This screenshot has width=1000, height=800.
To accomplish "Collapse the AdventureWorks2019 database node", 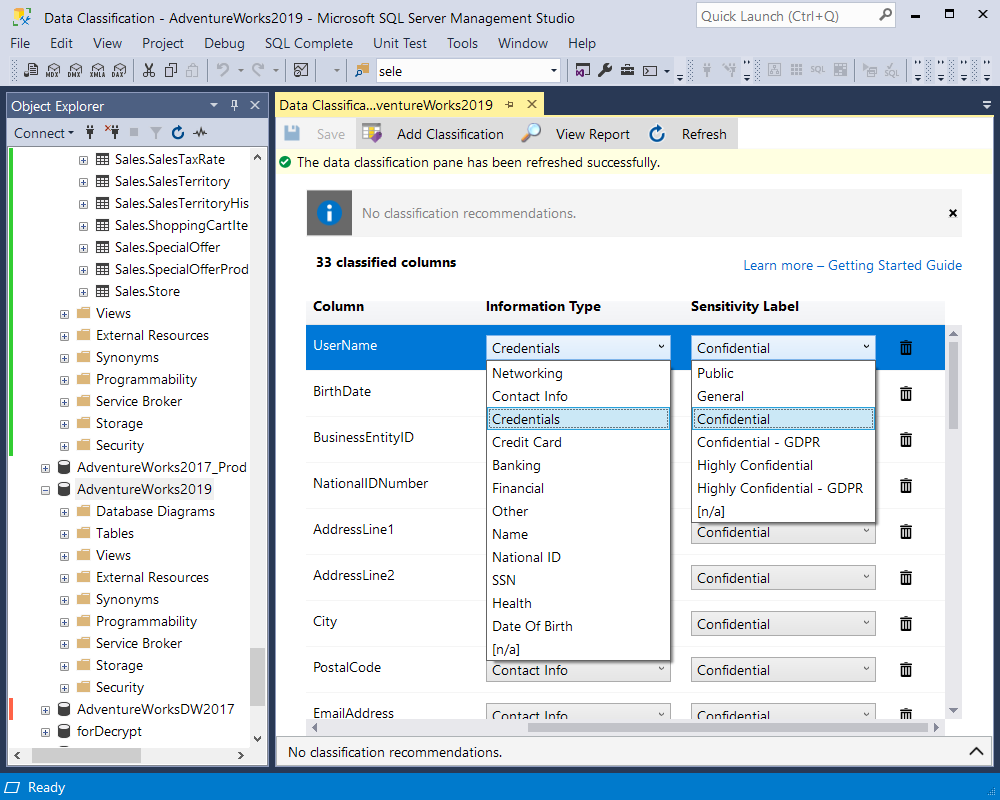I will [45, 490].
